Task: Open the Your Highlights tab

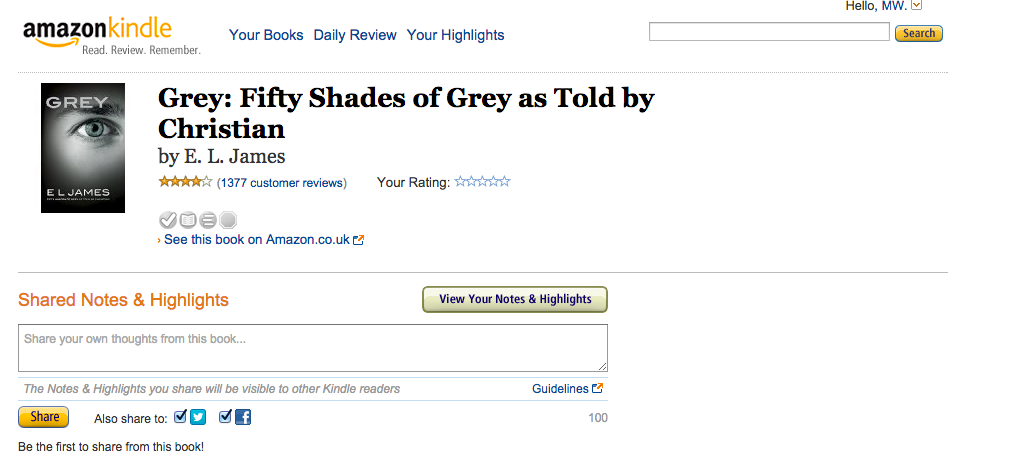Action: coord(456,35)
